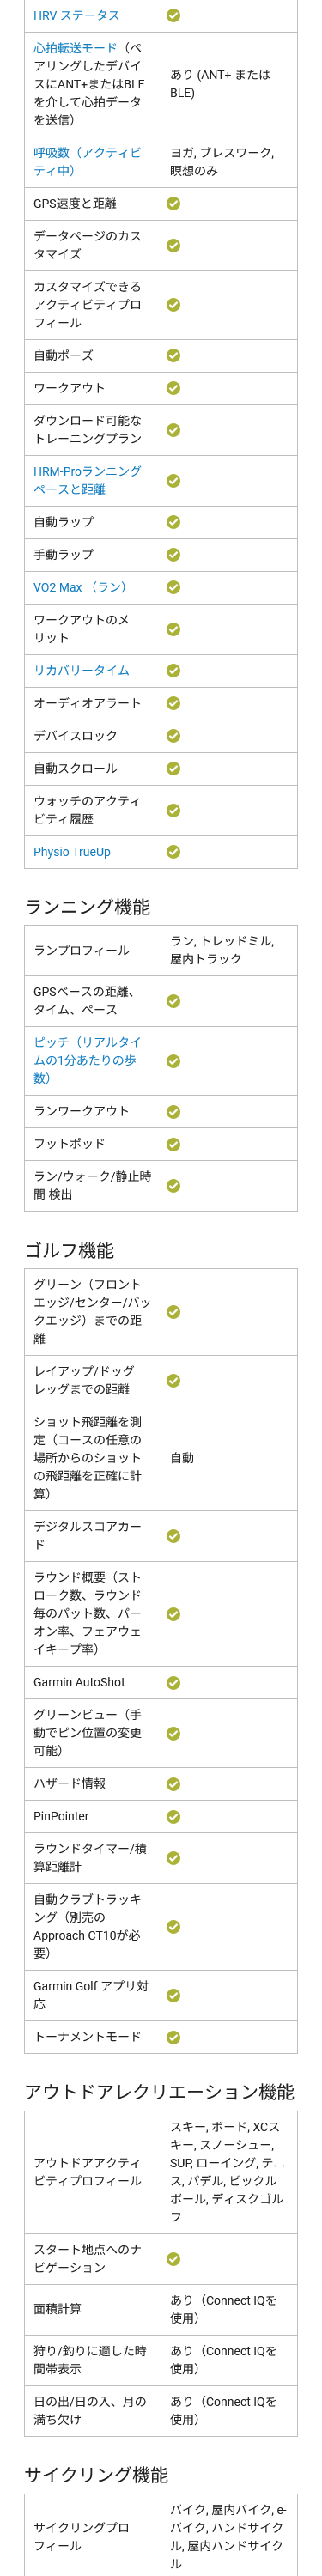Open the Physio TrueUp link
Image resolution: width=322 pixels, height=2576 pixels.
(x=72, y=852)
